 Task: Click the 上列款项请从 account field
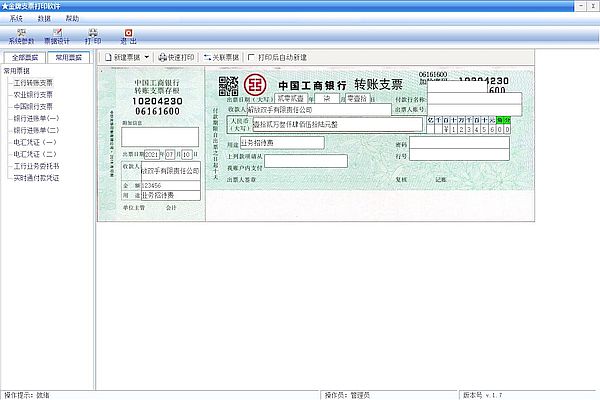coord(306,161)
